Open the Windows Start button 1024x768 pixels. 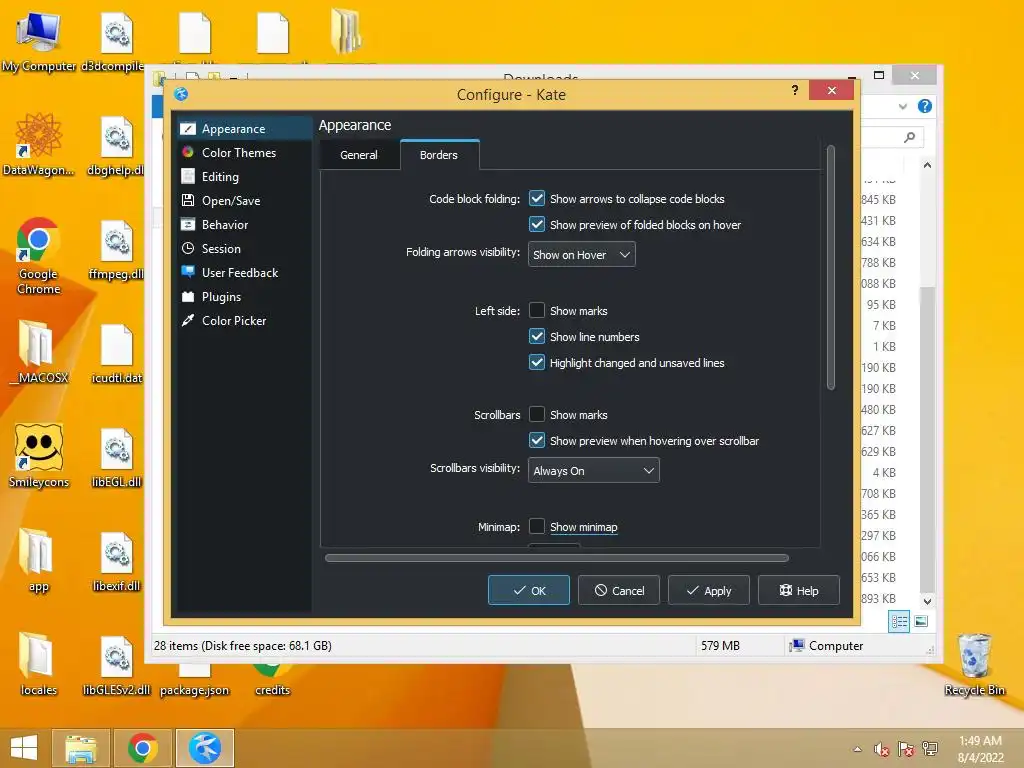pyautogui.click(x=24, y=748)
